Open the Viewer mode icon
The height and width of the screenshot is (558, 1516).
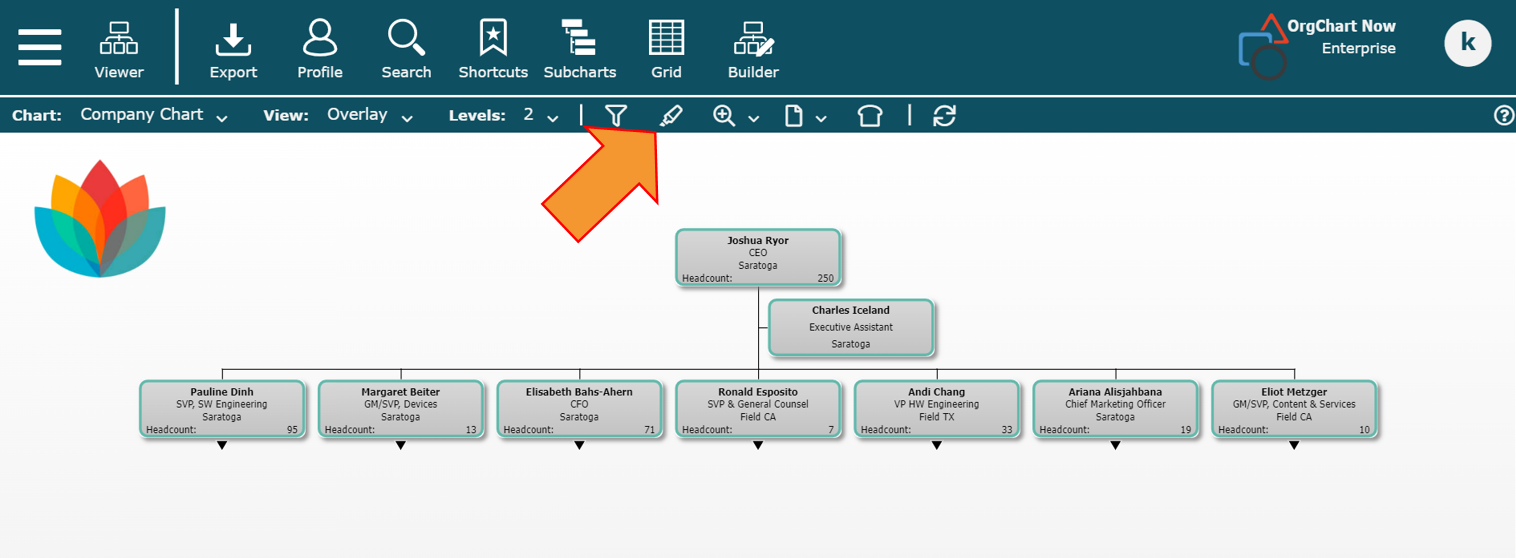119,49
